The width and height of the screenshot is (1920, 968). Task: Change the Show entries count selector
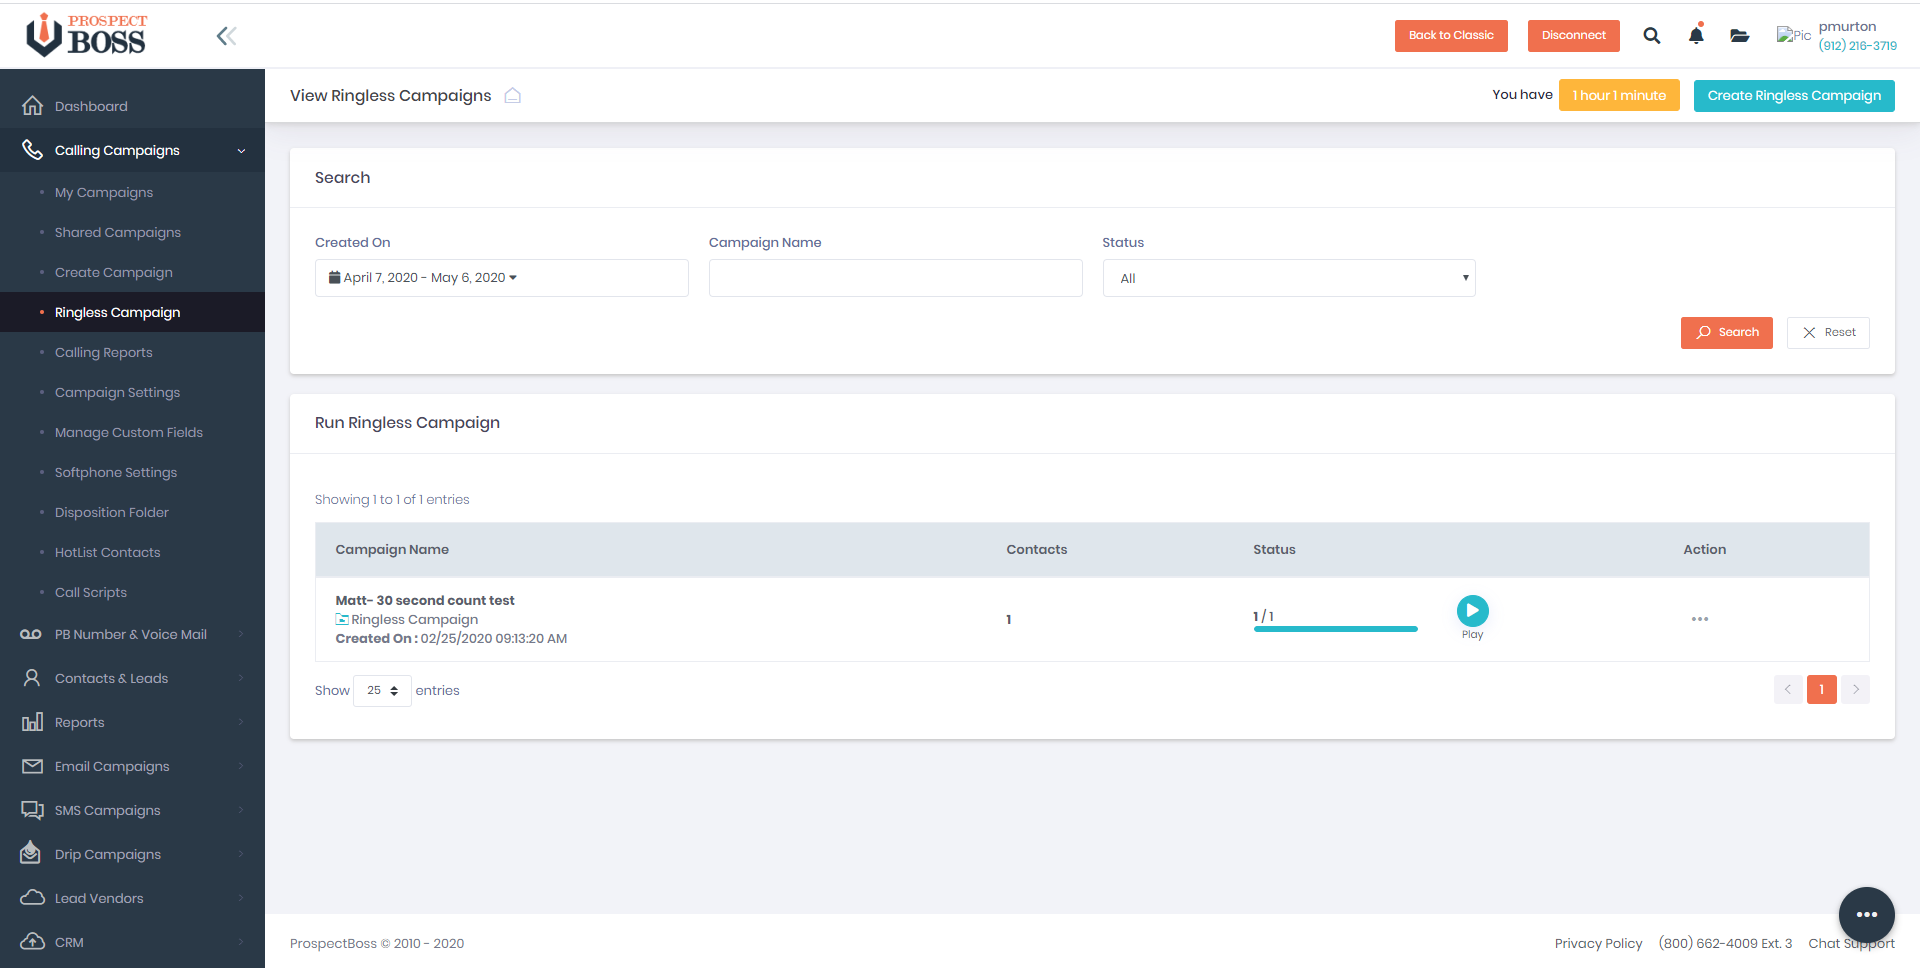[x=382, y=690]
